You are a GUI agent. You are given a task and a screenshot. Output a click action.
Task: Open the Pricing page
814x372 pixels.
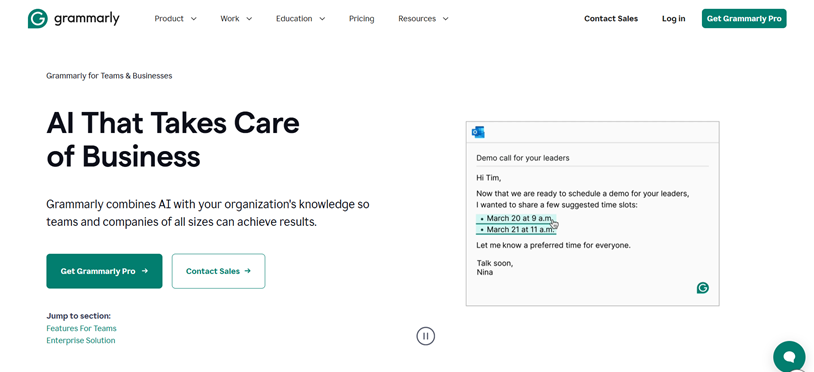[x=361, y=19]
